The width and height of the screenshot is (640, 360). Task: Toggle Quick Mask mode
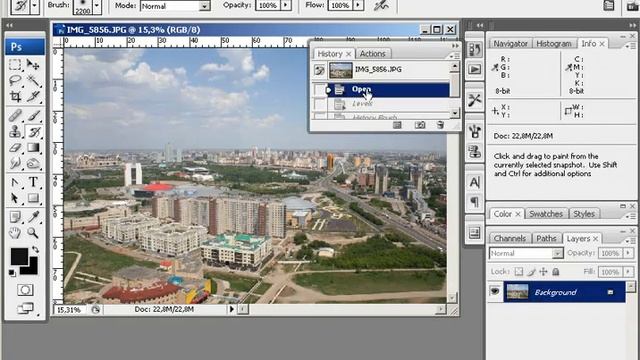pos(25,290)
